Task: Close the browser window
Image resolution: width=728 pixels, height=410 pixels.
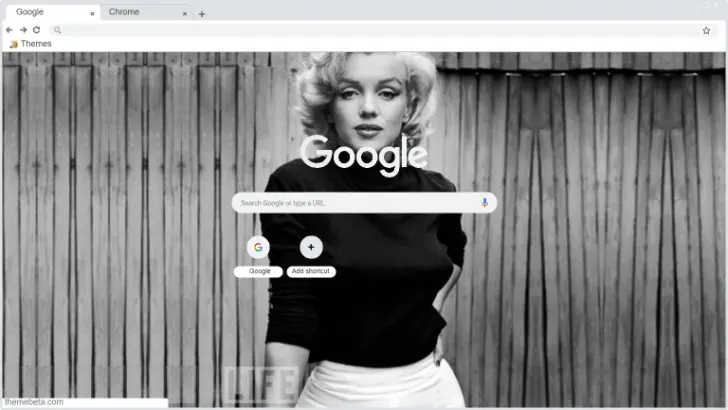Action: pos(718,6)
